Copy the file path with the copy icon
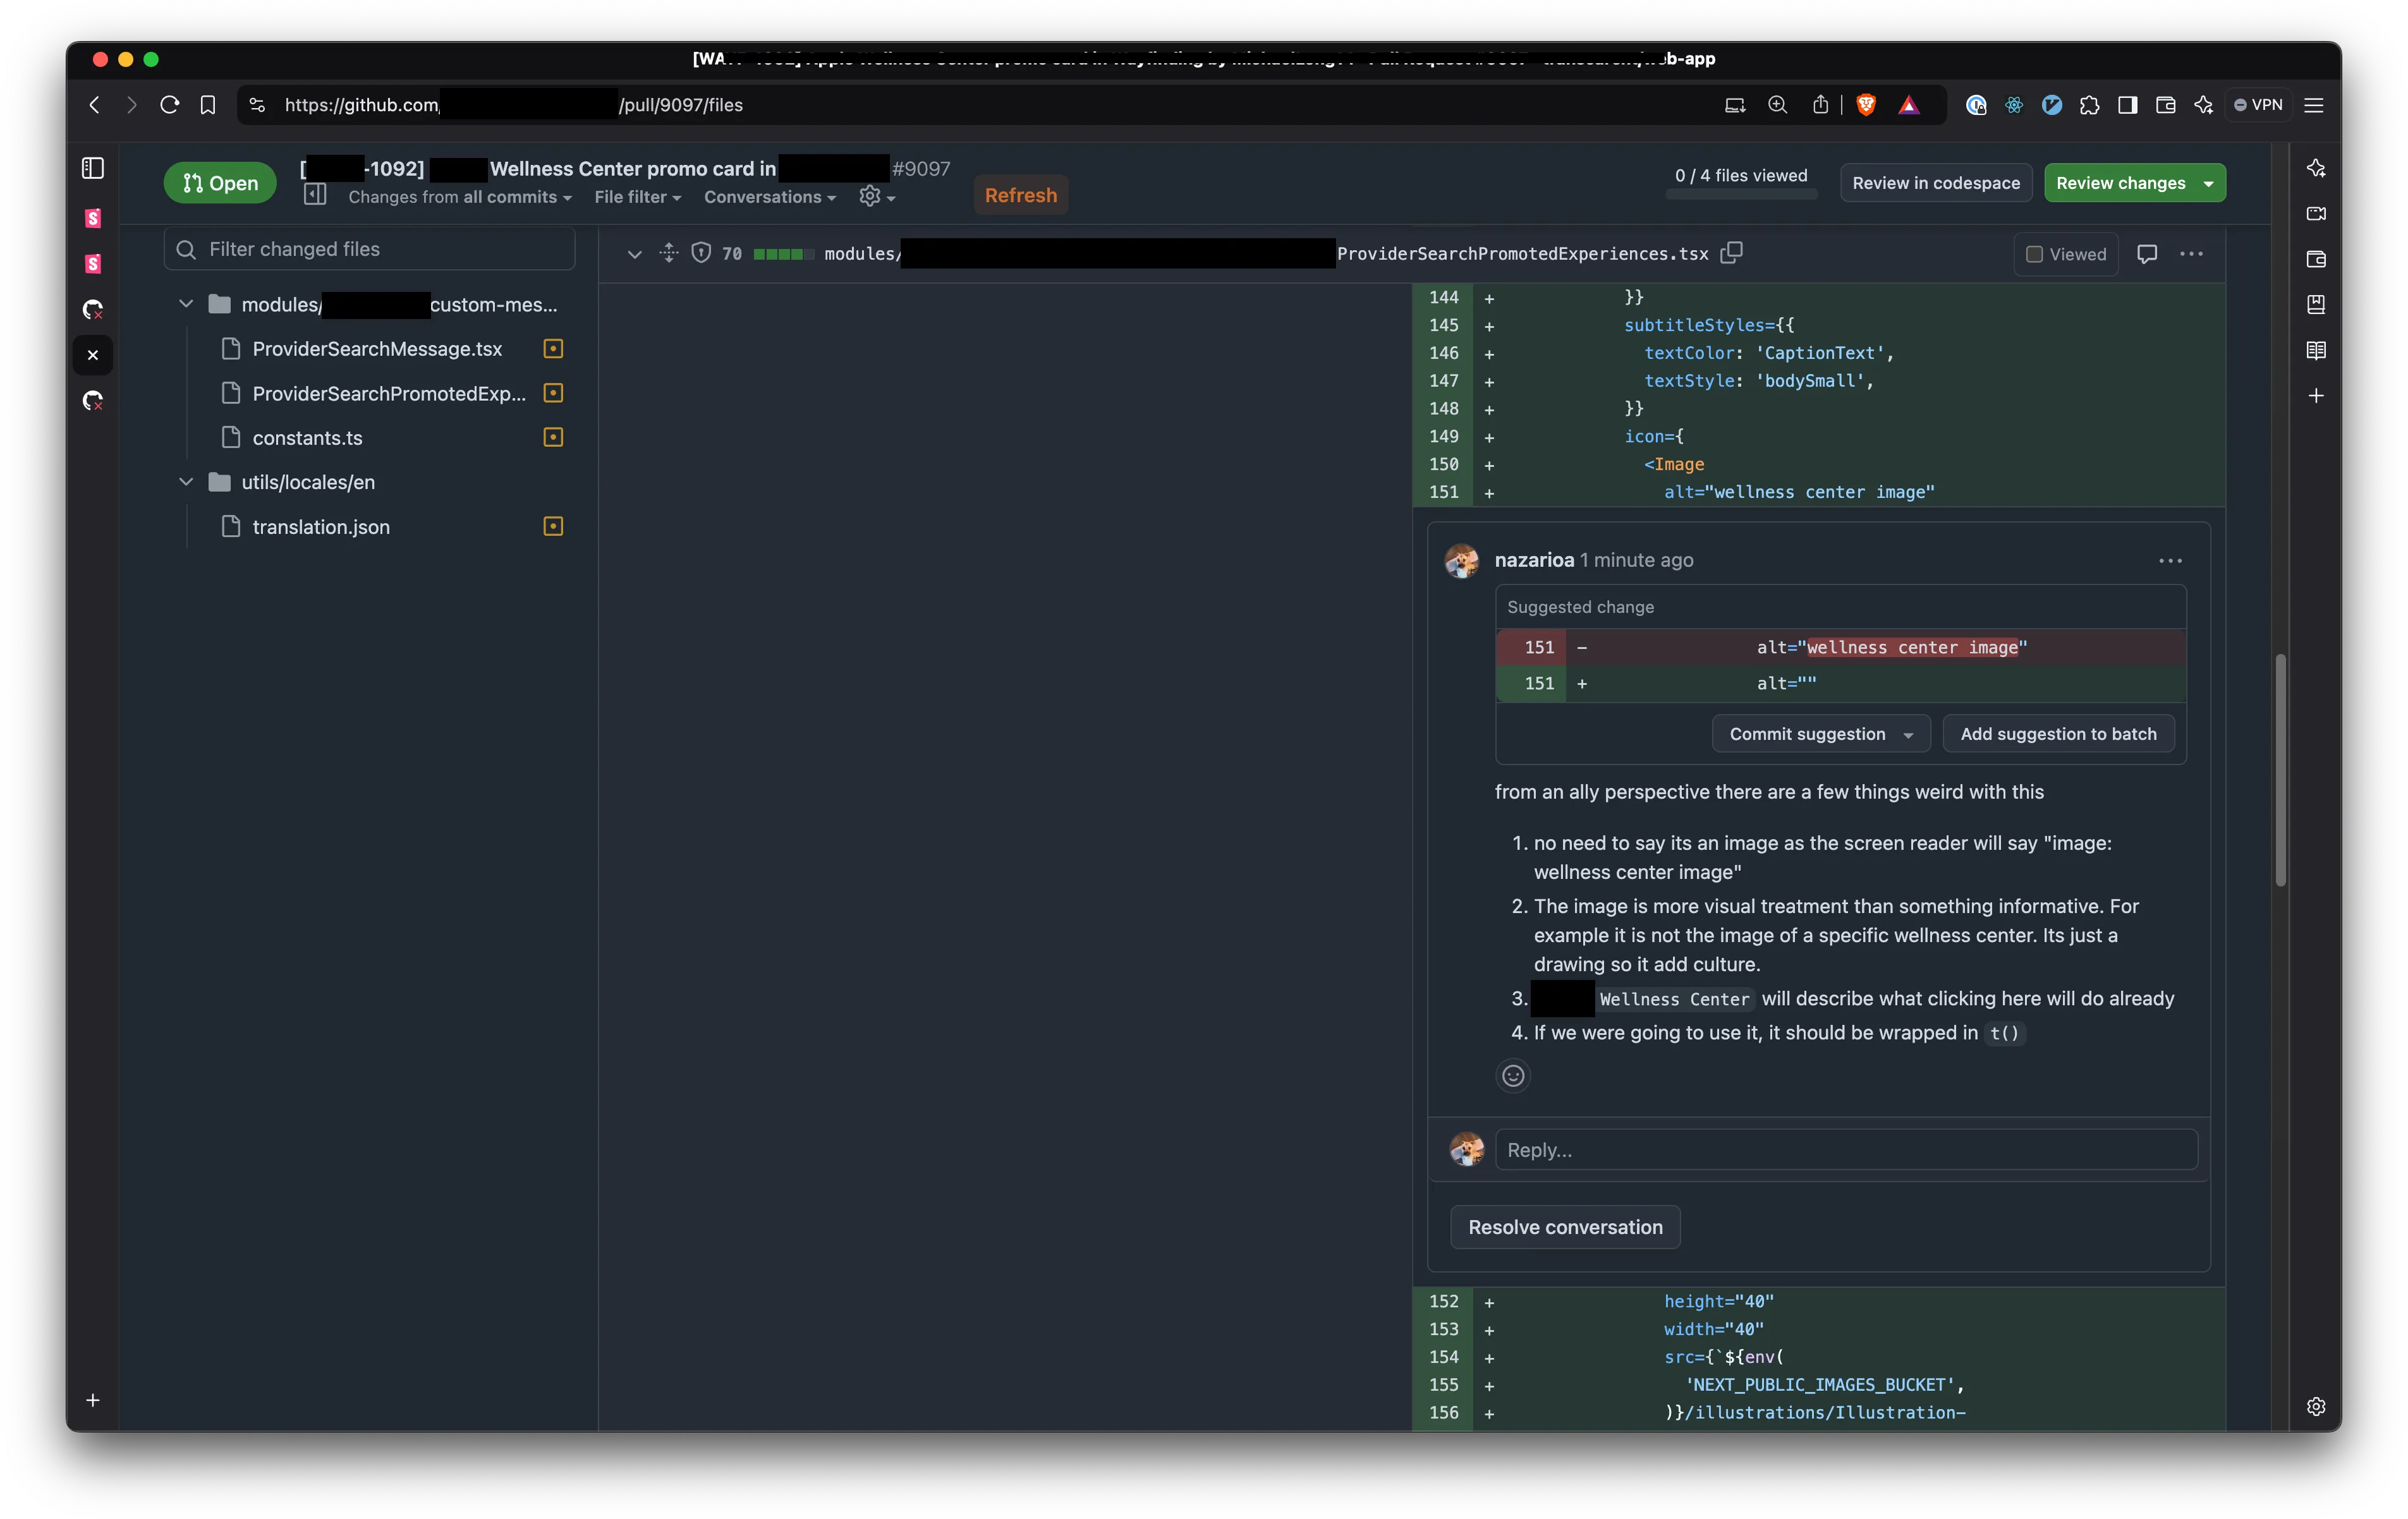2408x1519 pixels. 1731,253
